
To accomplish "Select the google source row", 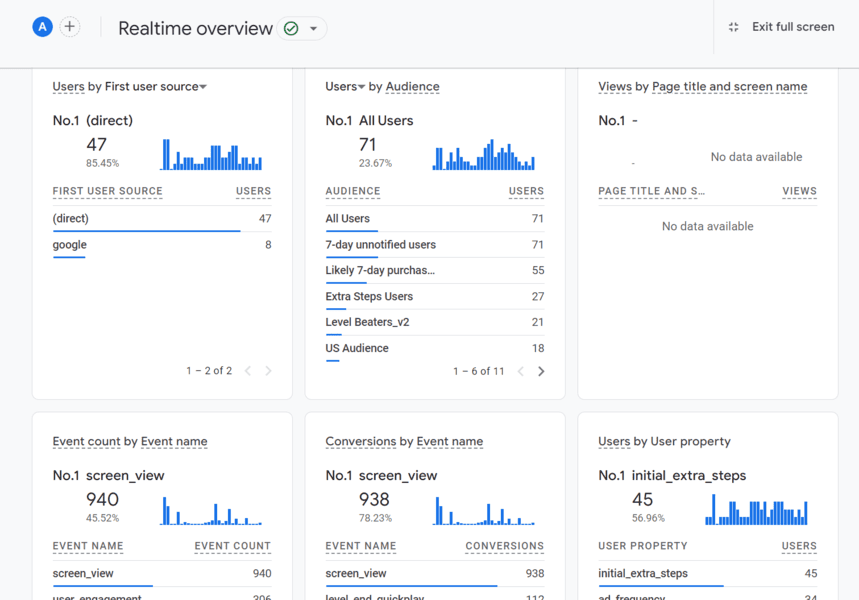I will [162, 245].
